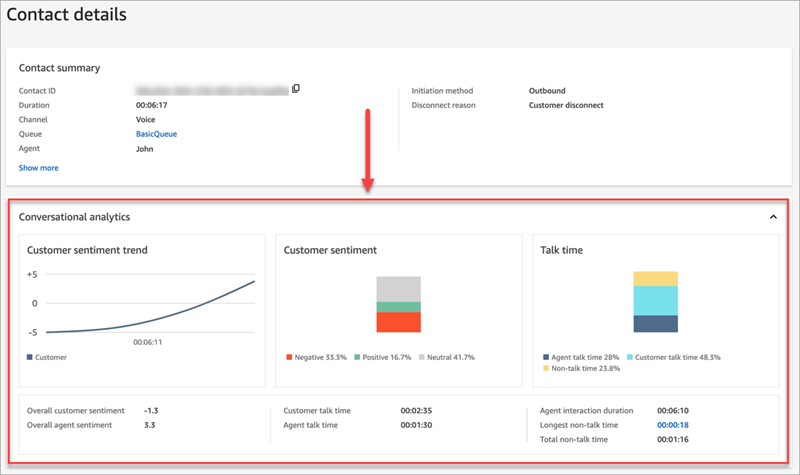Select the dark blue Agent talk segment
800x475 pixels.
click(656, 323)
